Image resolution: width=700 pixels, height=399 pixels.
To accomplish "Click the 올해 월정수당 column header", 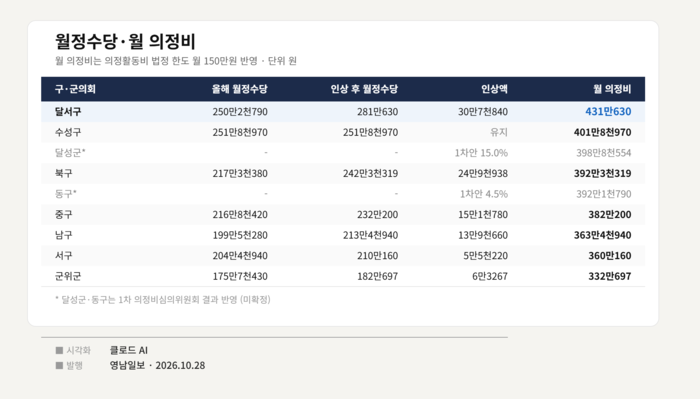I will [x=240, y=89].
